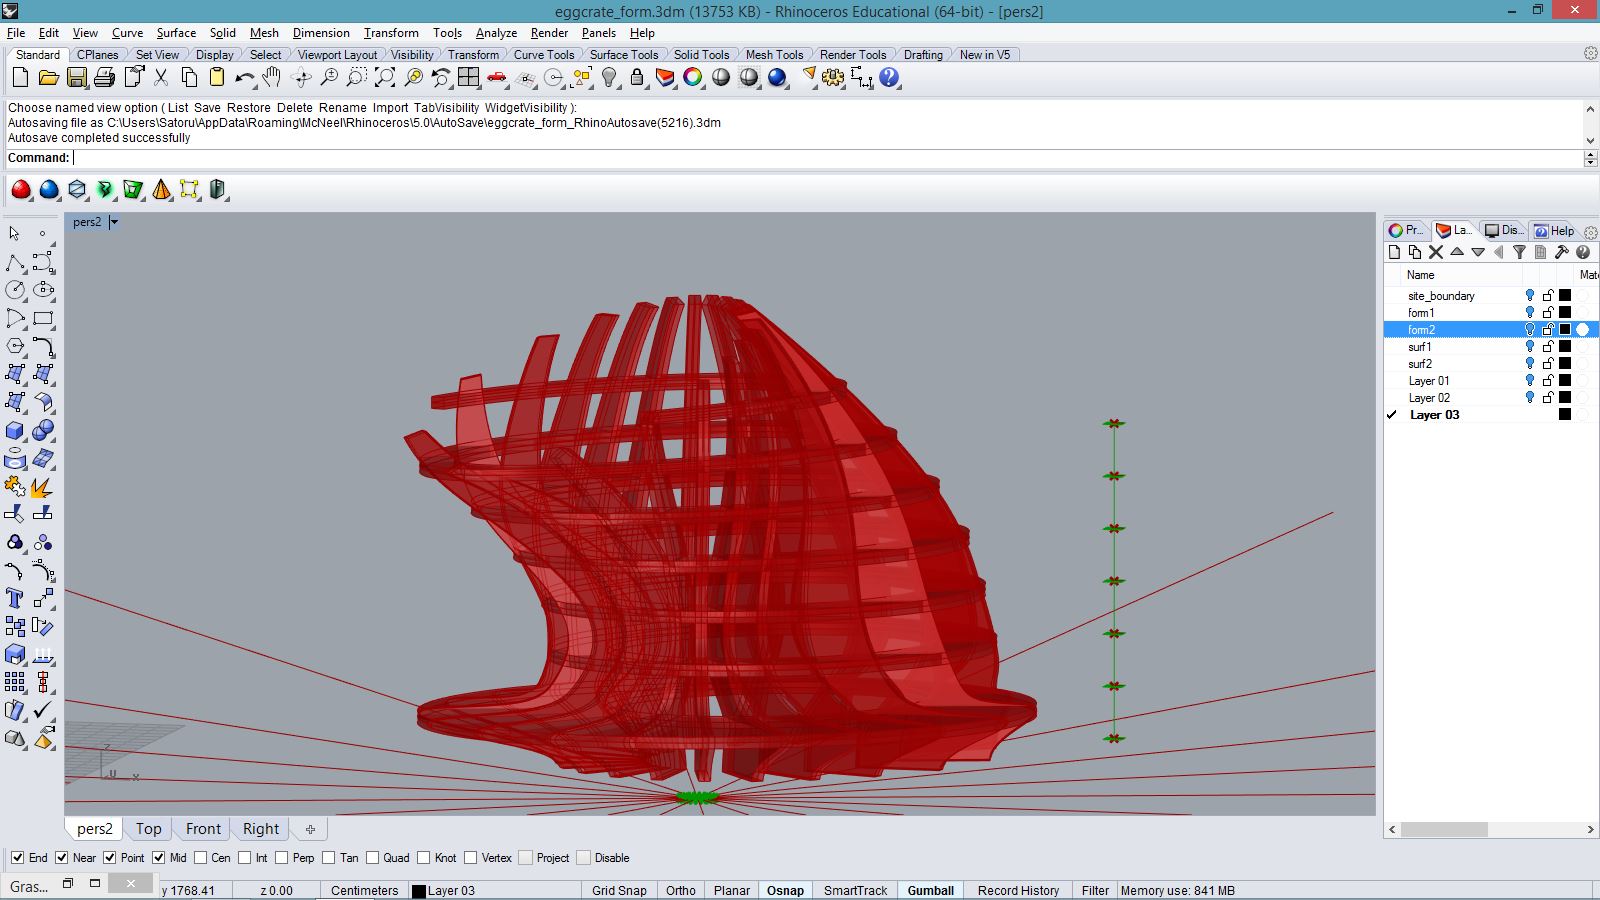
Task: Delete layer using the X icon
Action: (1436, 253)
